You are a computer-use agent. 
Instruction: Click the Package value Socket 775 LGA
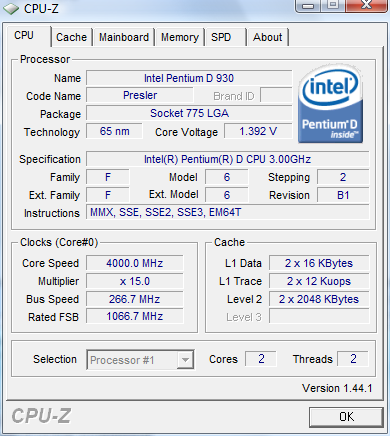coord(189,113)
